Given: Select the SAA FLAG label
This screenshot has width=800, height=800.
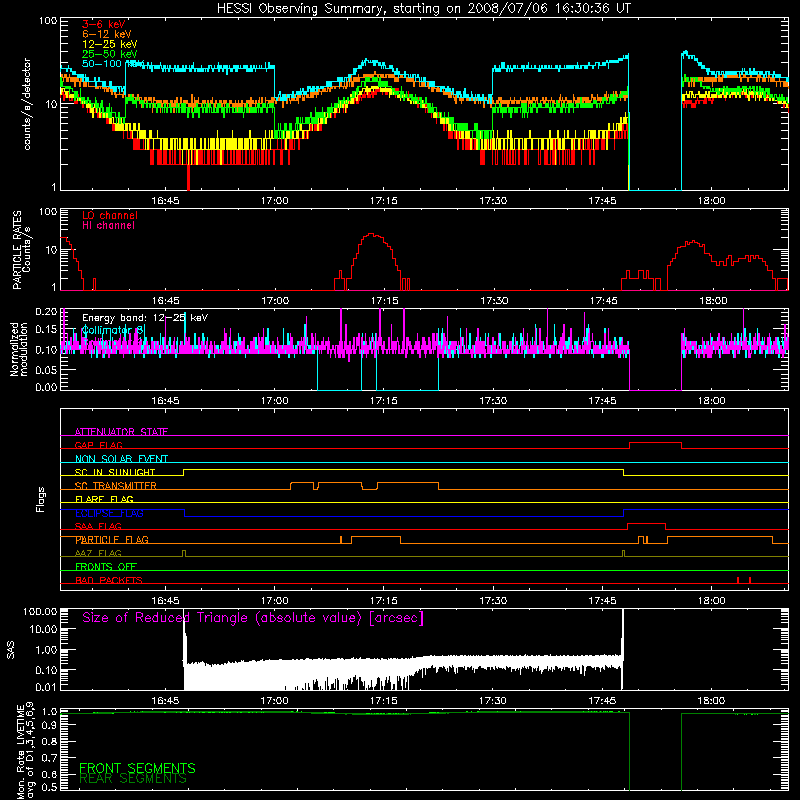Looking at the screenshot, I should (x=98, y=526).
